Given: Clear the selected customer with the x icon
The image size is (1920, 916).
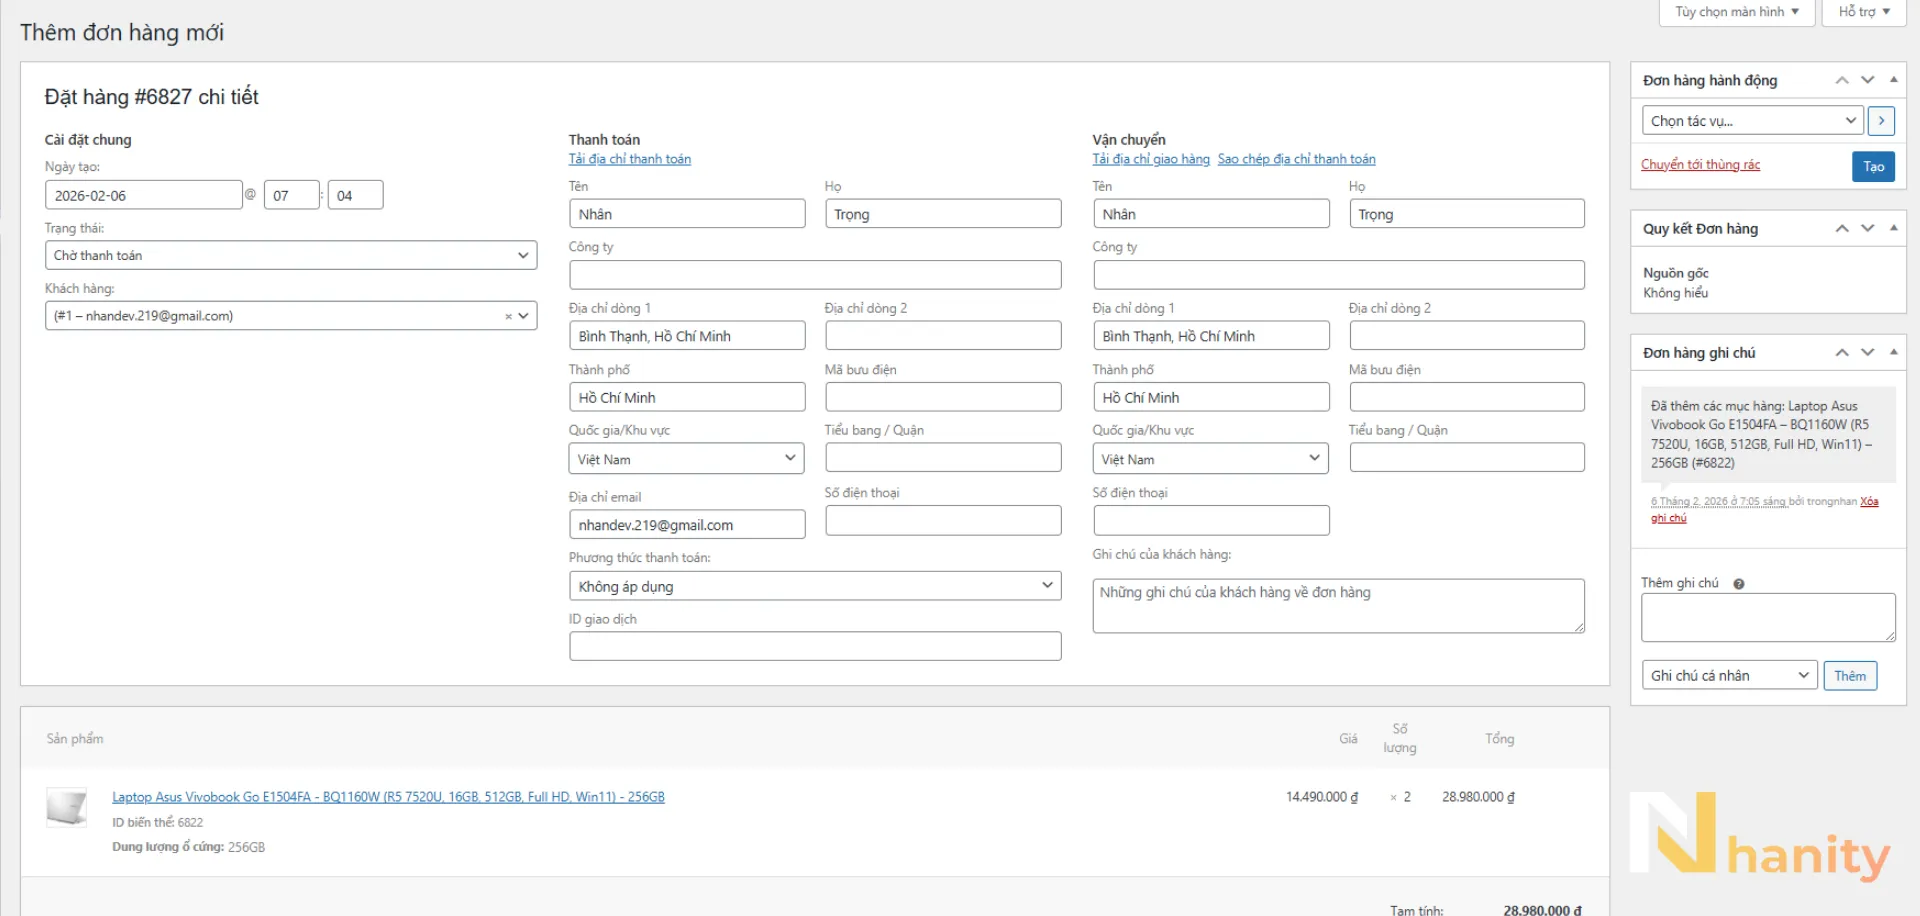Looking at the screenshot, I should click(x=508, y=316).
